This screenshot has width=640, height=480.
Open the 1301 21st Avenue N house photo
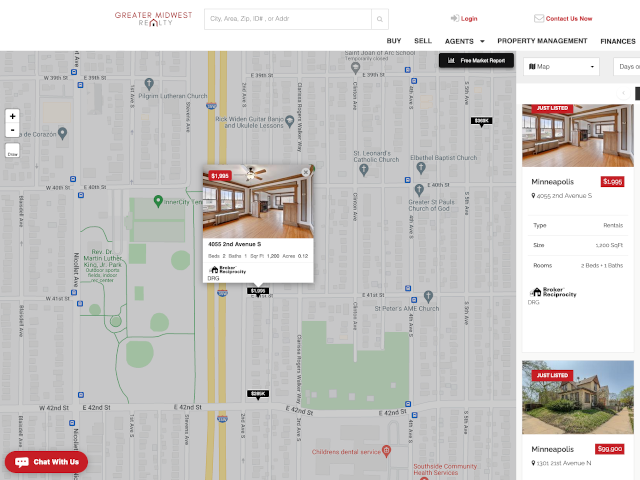[578, 397]
